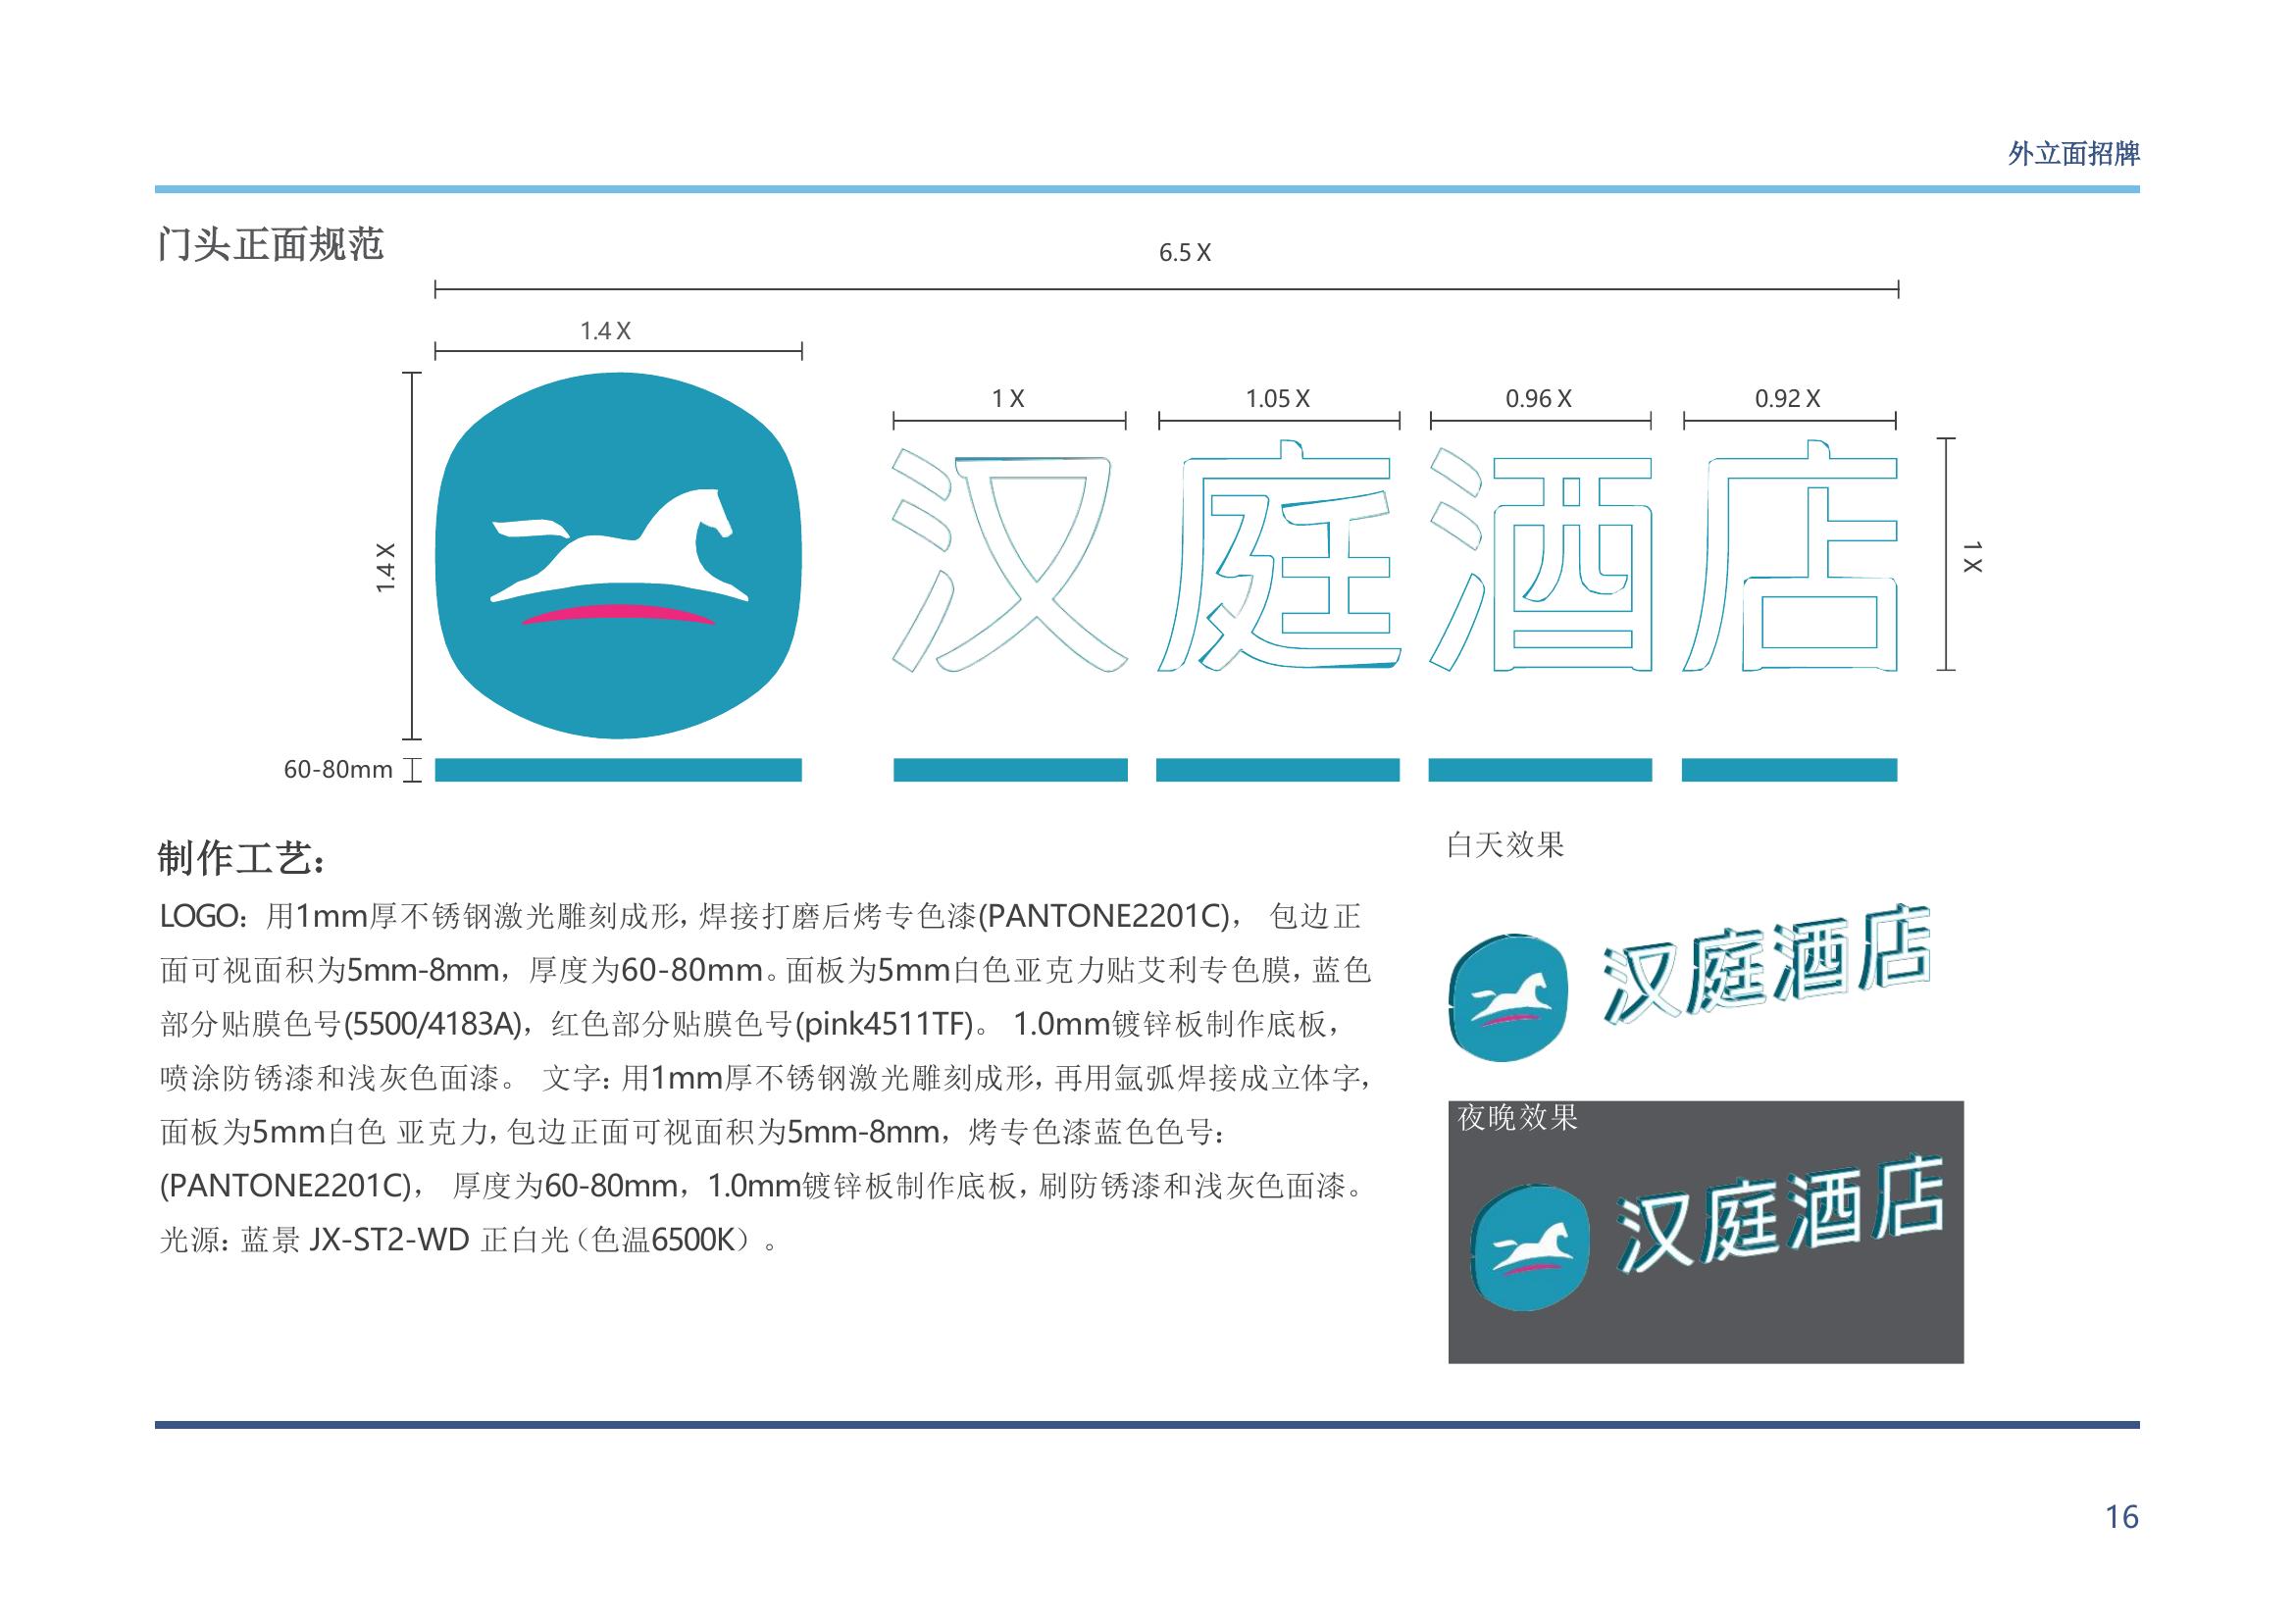This screenshot has width=2294, height=1624.
Task: Click the daytime effect sign preview
Action: [1690, 984]
